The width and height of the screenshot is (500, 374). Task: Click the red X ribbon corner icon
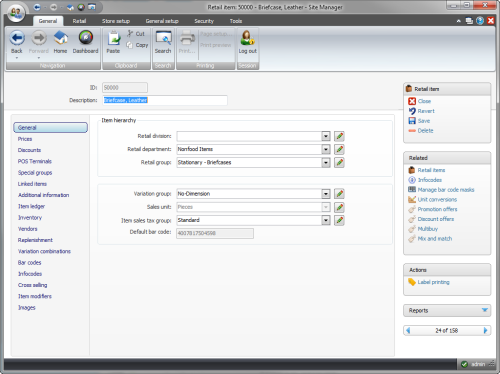point(491,21)
